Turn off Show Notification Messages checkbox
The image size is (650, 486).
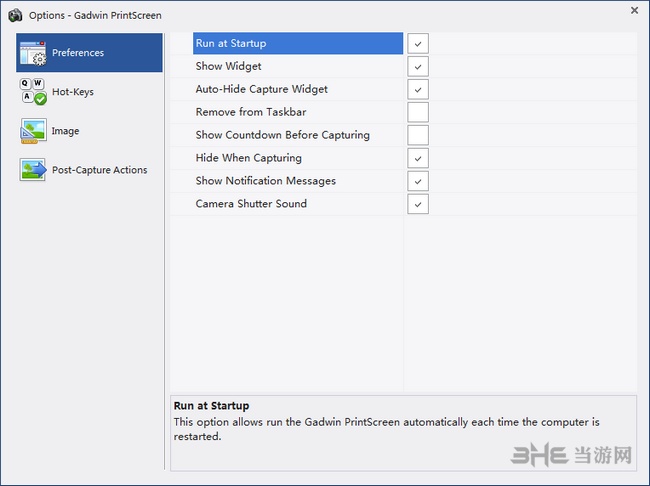[417, 181]
